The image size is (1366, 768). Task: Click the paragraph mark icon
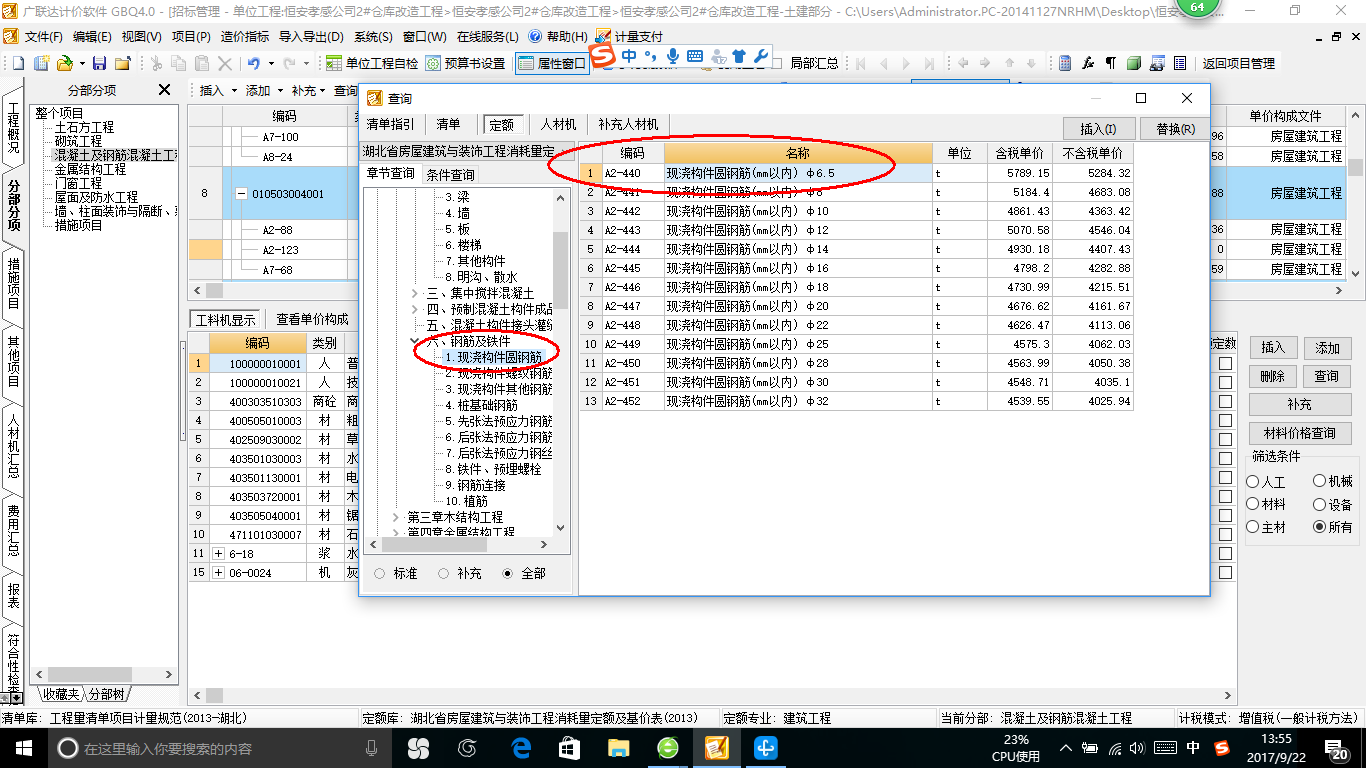coord(1110,63)
